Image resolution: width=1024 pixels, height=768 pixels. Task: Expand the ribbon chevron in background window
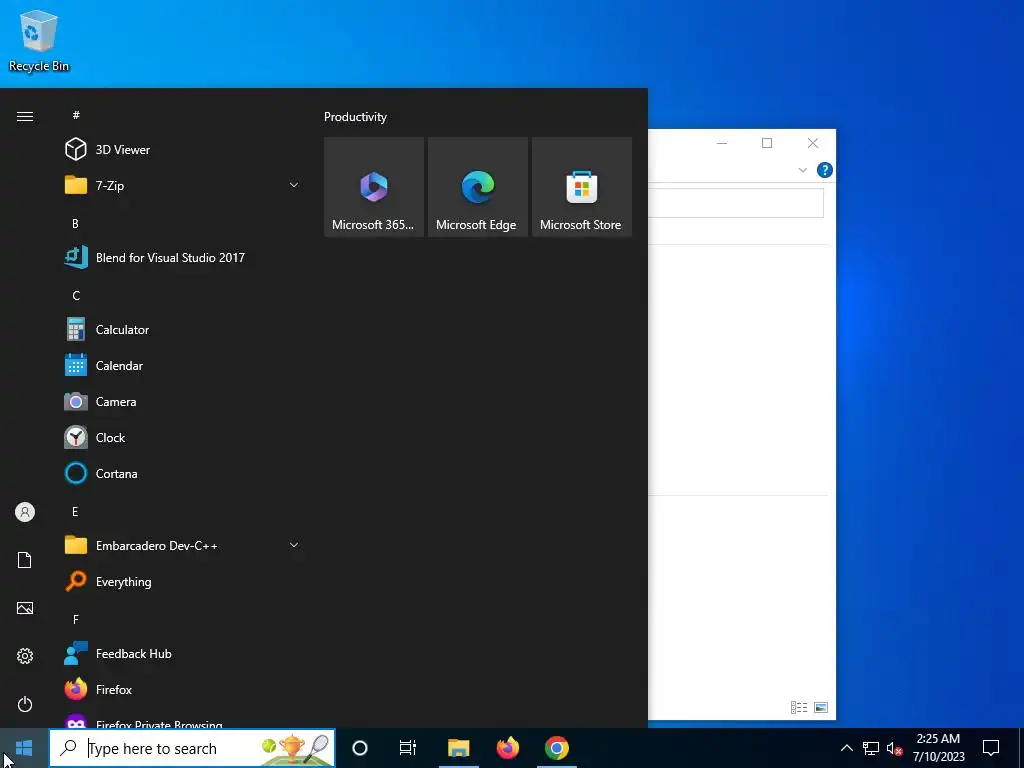(803, 170)
